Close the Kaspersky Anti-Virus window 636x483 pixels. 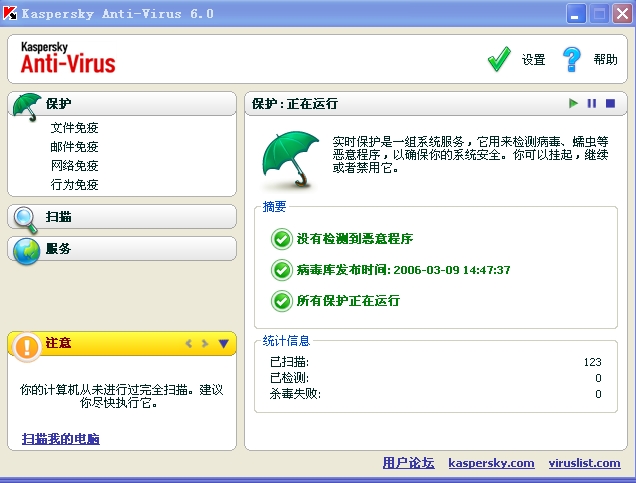623,13
